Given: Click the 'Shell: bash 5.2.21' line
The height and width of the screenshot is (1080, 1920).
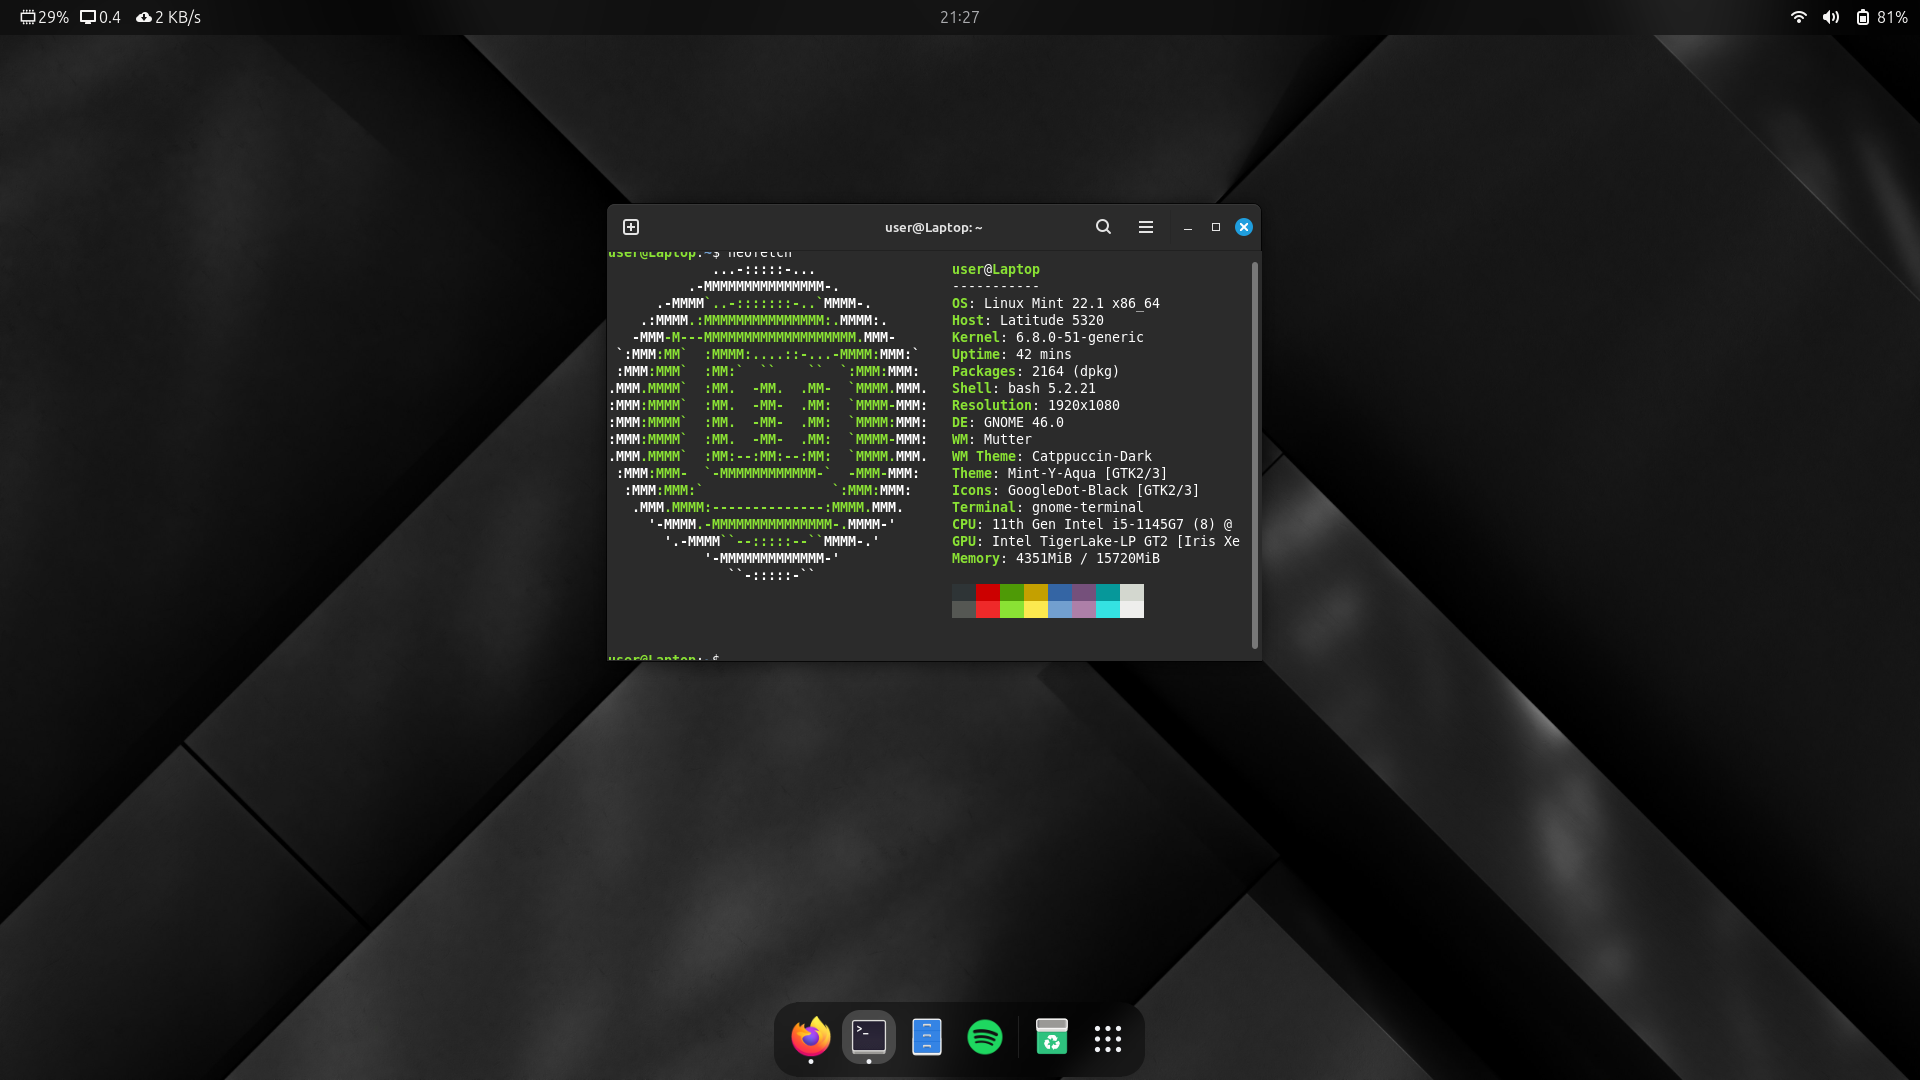Looking at the screenshot, I should click(x=1023, y=388).
